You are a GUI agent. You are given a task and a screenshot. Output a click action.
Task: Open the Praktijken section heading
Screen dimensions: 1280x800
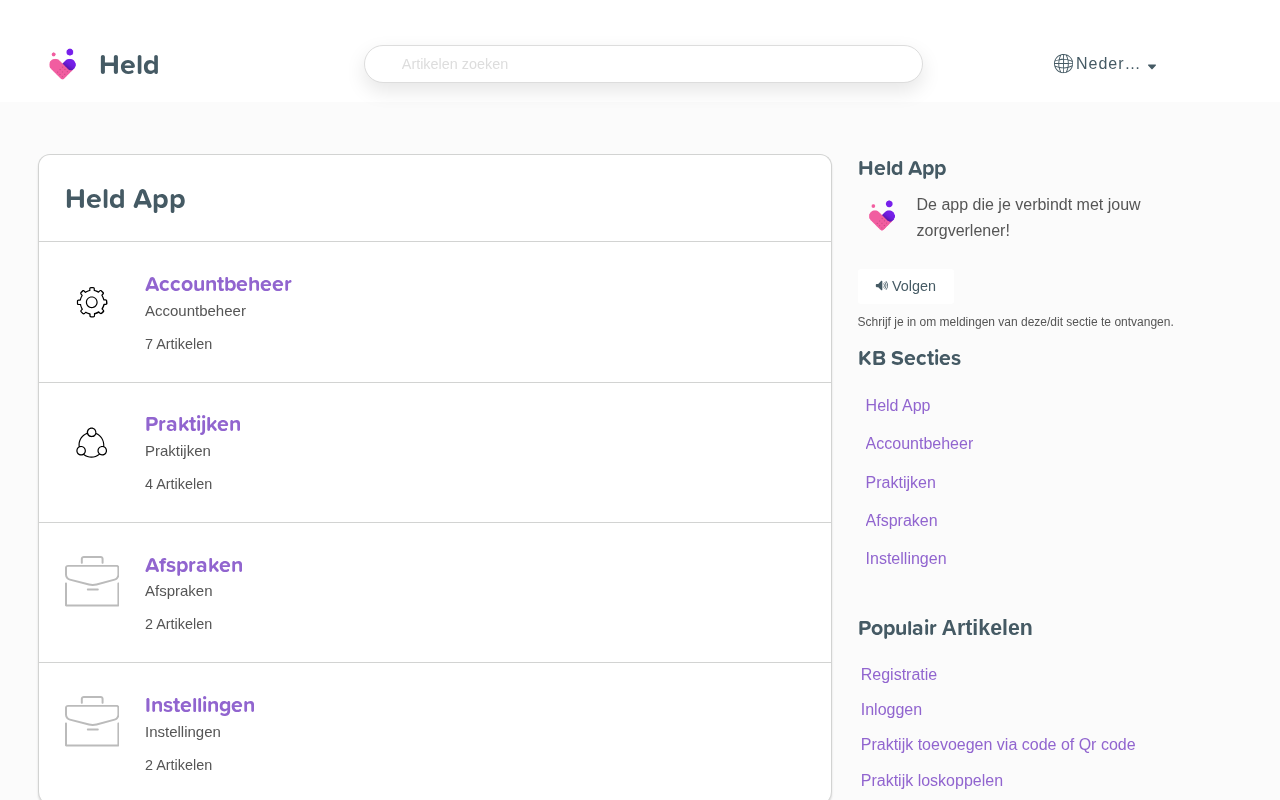coord(193,424)
